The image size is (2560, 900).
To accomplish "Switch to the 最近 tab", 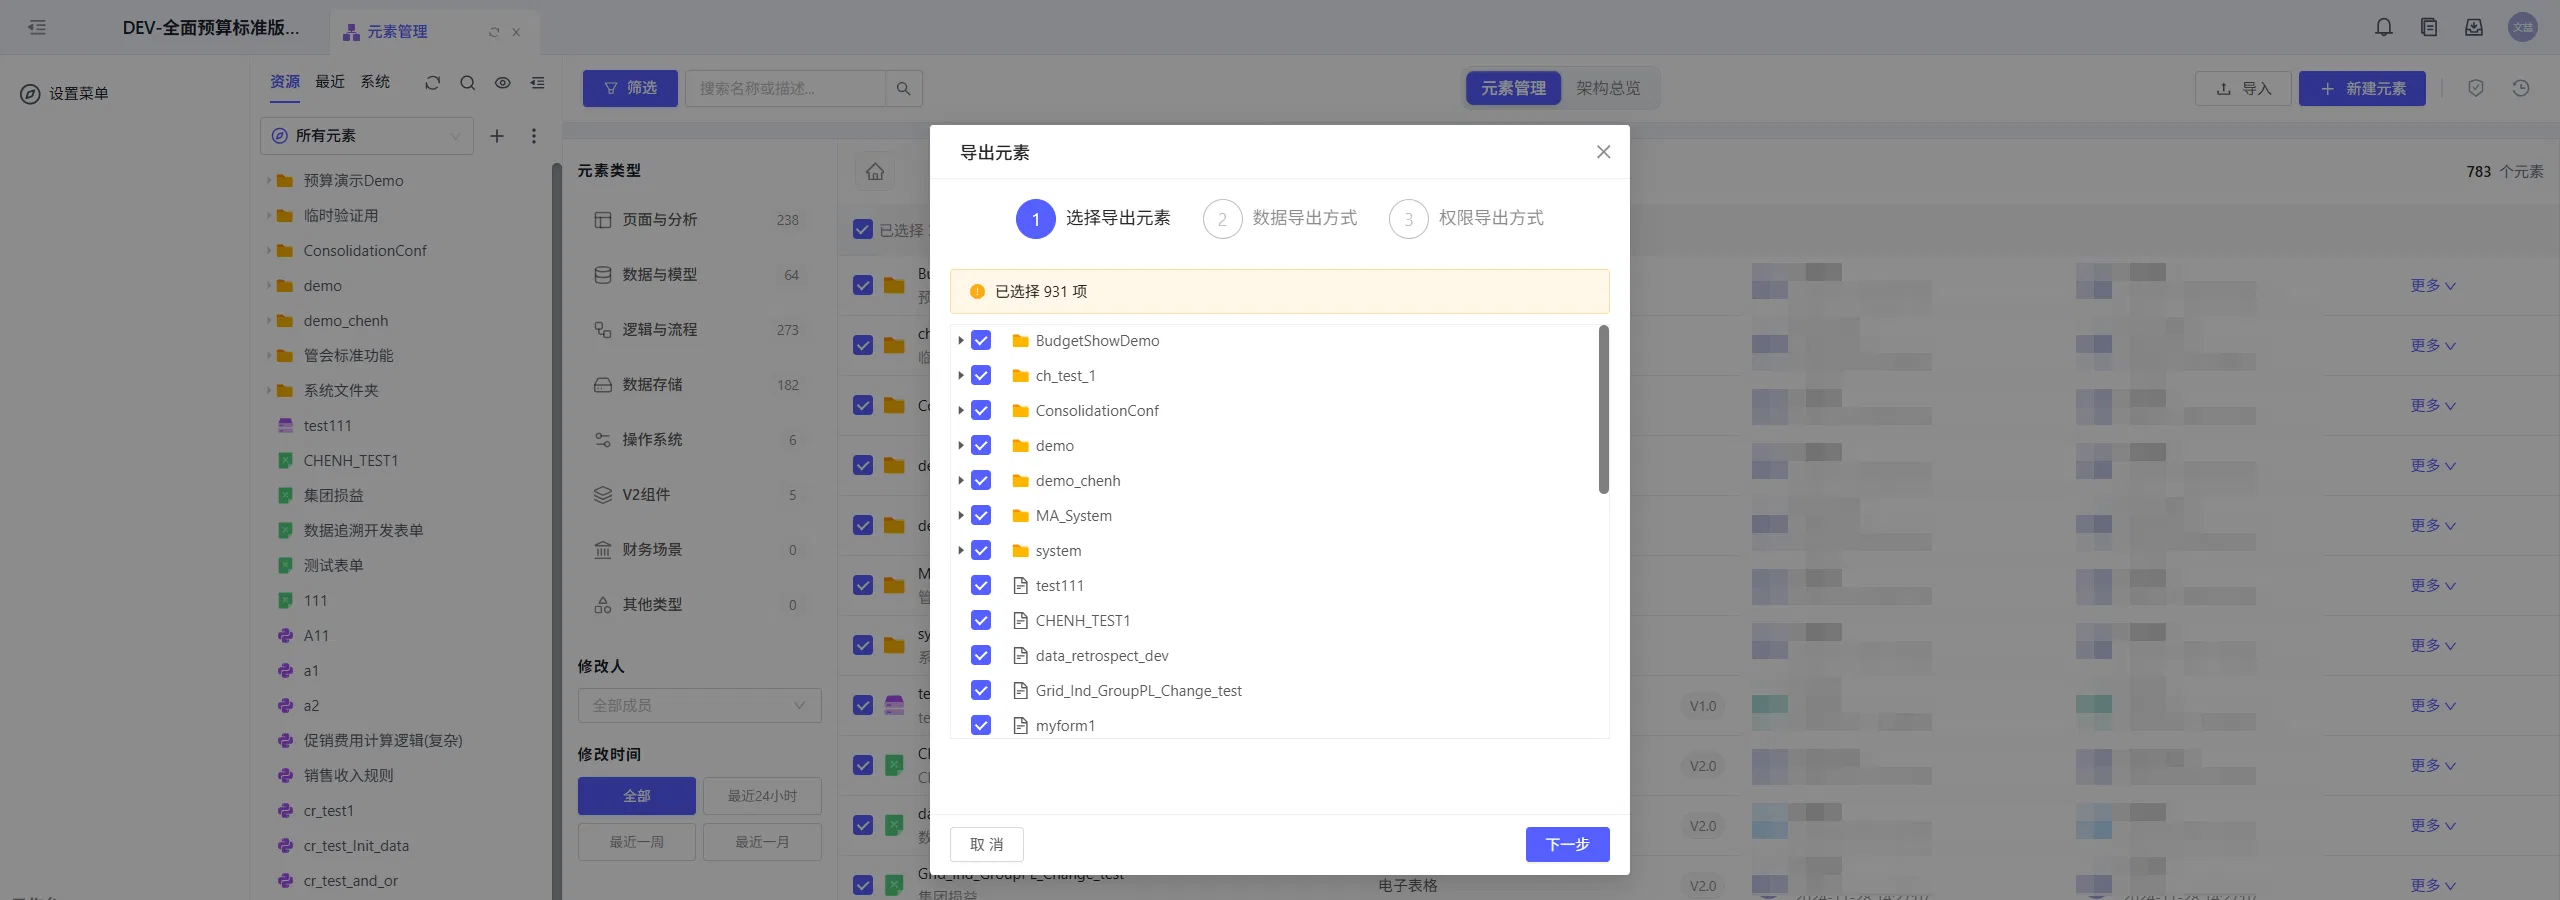I will point(330,82).
